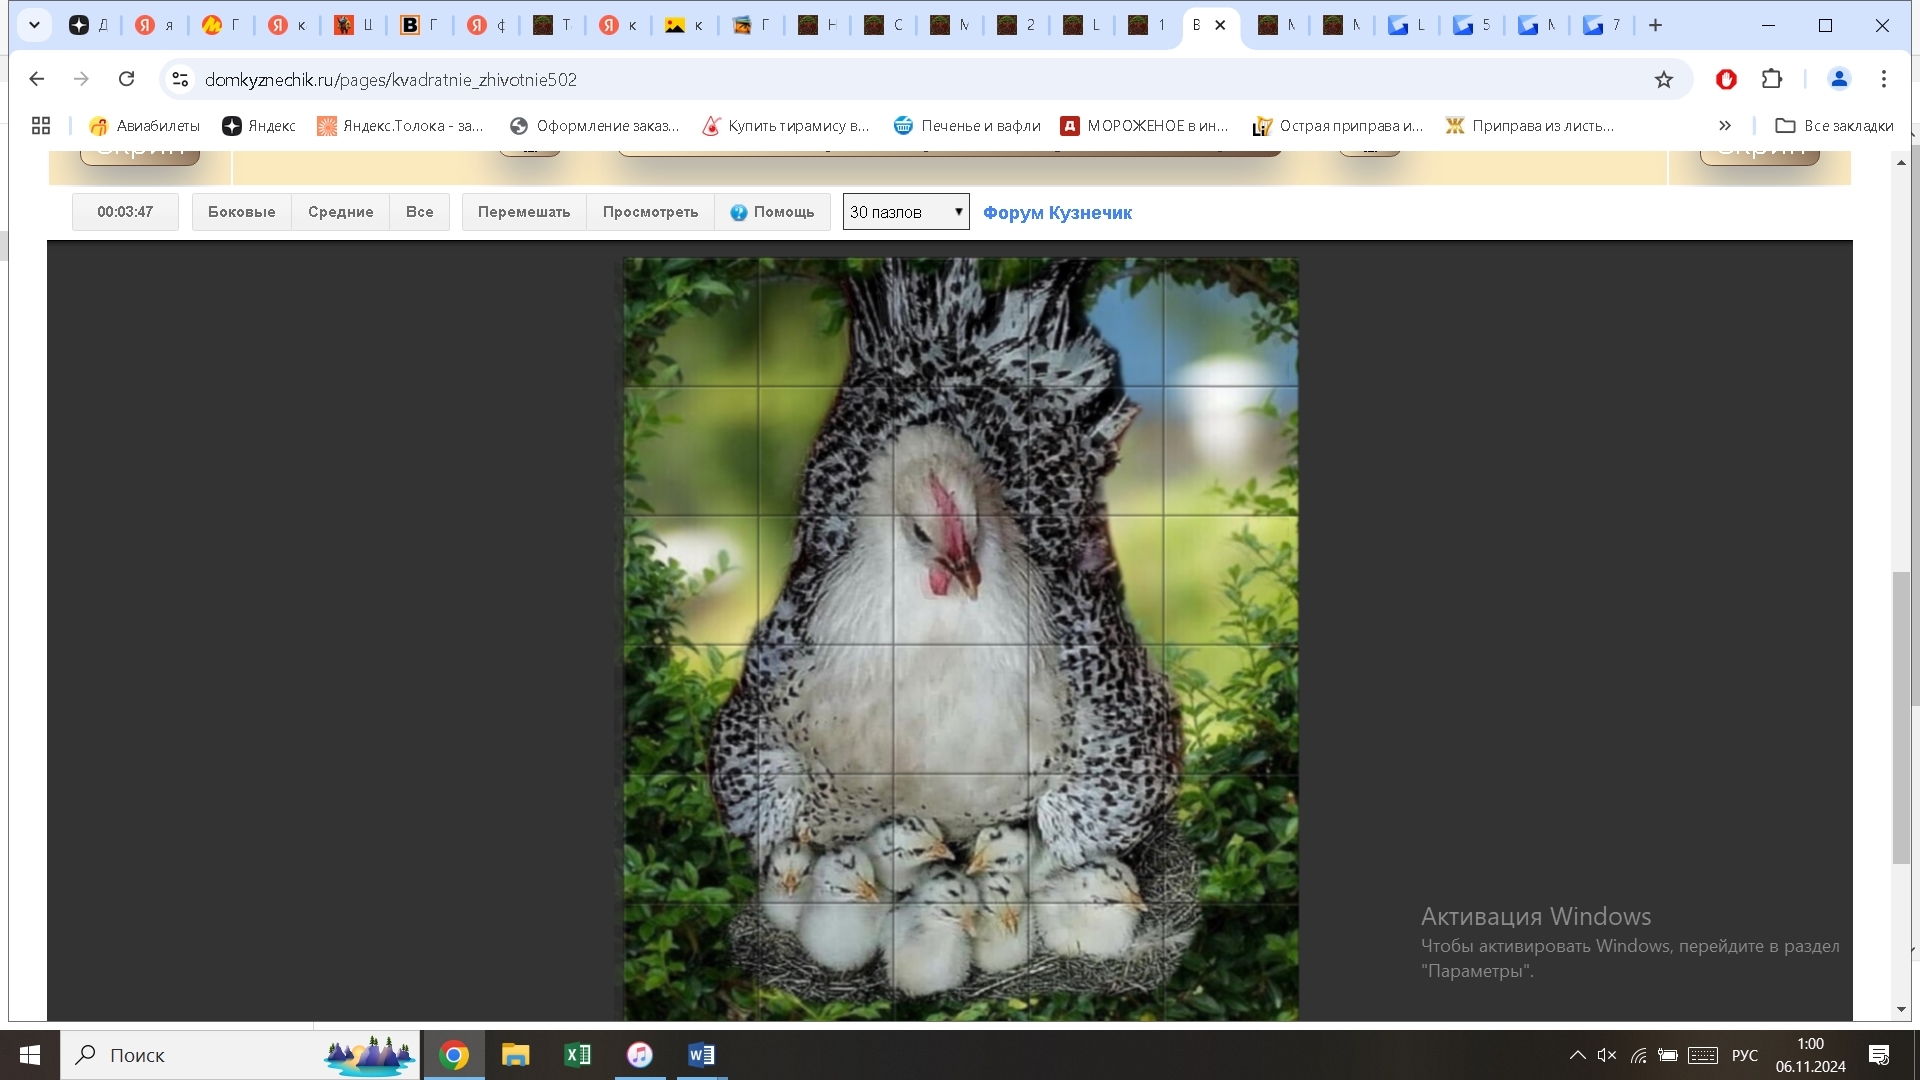1920x1080 pixels.
Task: Click the Все pieces button
Action: (x=419, y=212)
